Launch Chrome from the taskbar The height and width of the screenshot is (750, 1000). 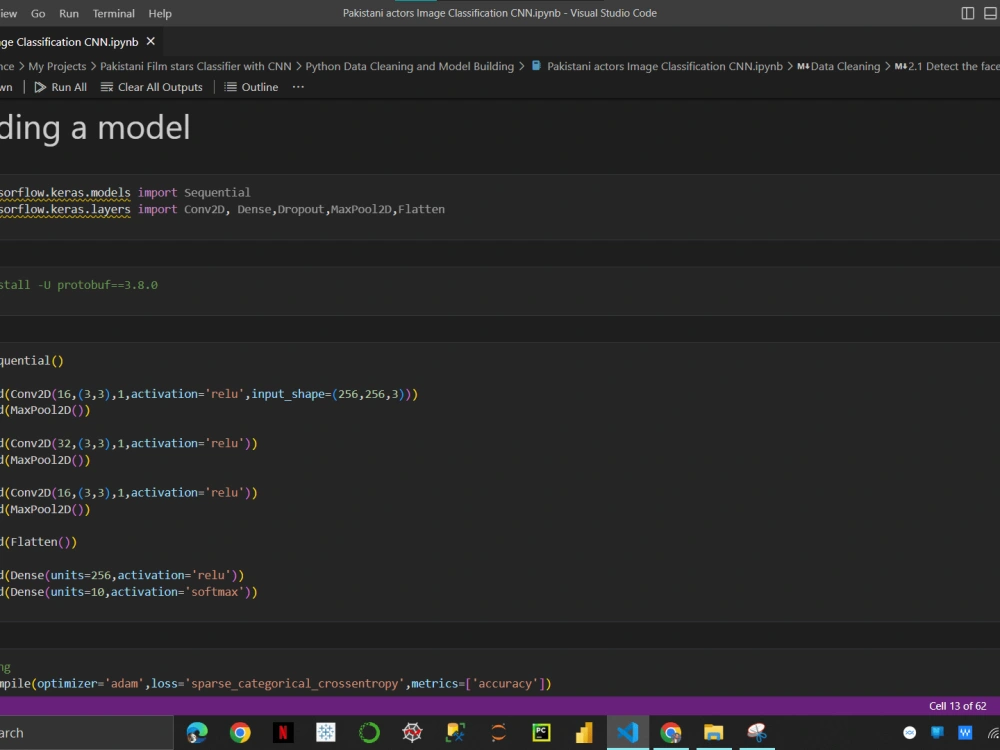click(x=240, y=733)
